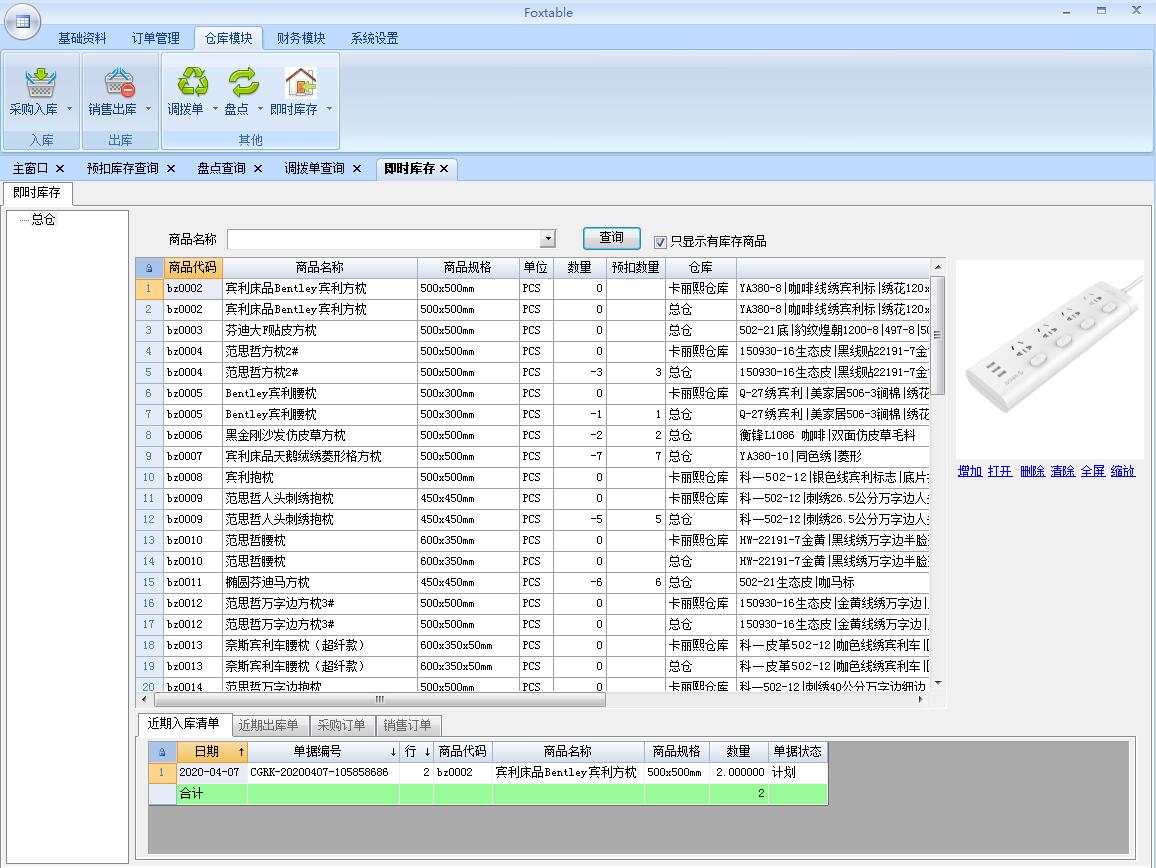Click the 销售出库 sales delivery icon

[x=118, y=84]
